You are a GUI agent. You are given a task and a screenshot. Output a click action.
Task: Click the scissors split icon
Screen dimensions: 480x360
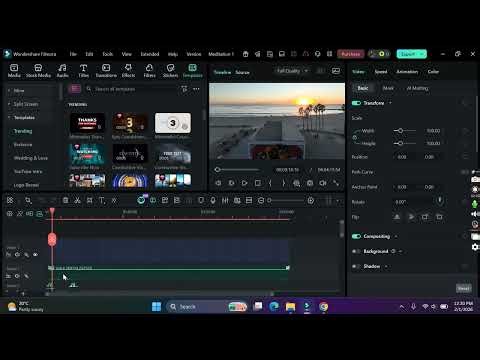click(x=77, y=200)
